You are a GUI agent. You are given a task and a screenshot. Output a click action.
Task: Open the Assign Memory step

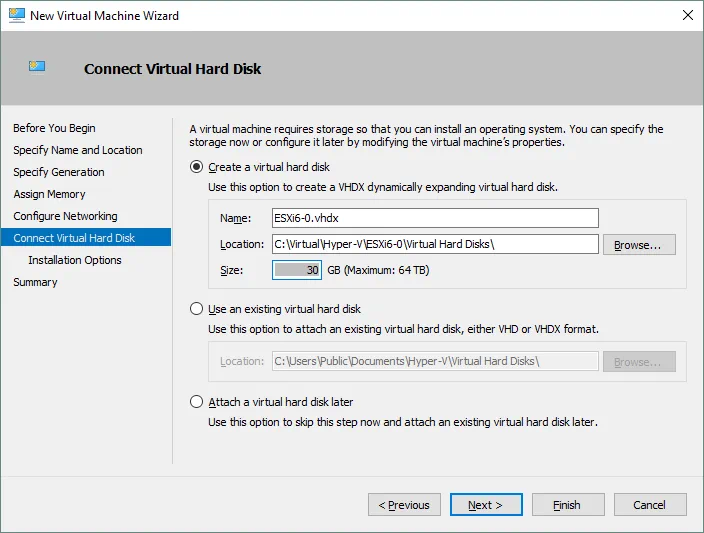49,194
